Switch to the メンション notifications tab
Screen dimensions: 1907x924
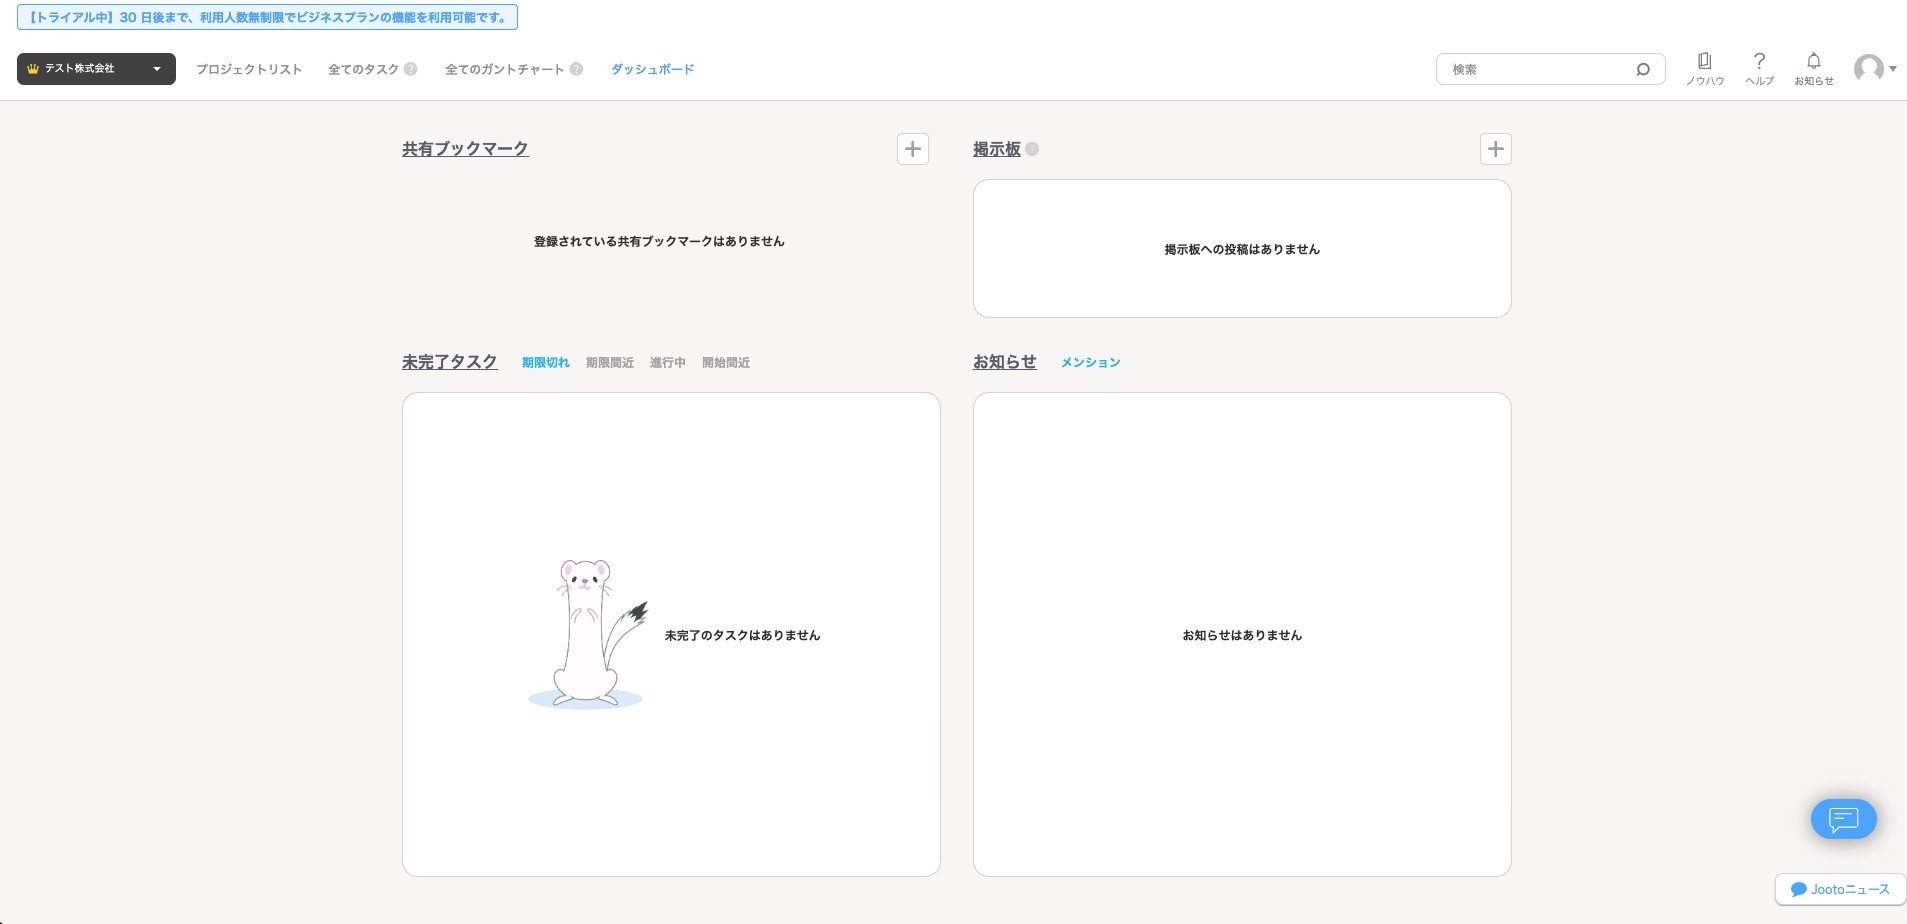pos(1090,363)
